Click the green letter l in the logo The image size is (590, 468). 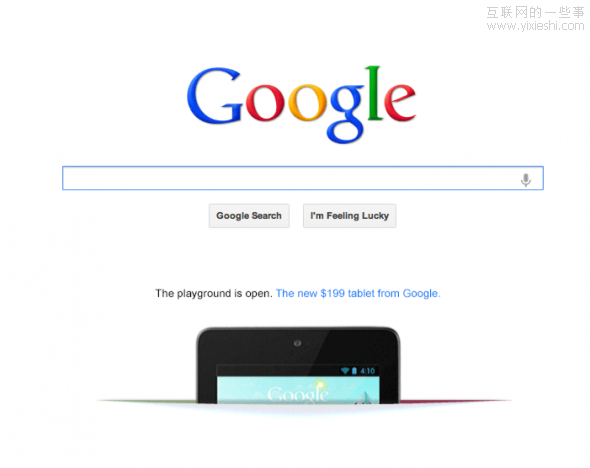coord(375,93)
